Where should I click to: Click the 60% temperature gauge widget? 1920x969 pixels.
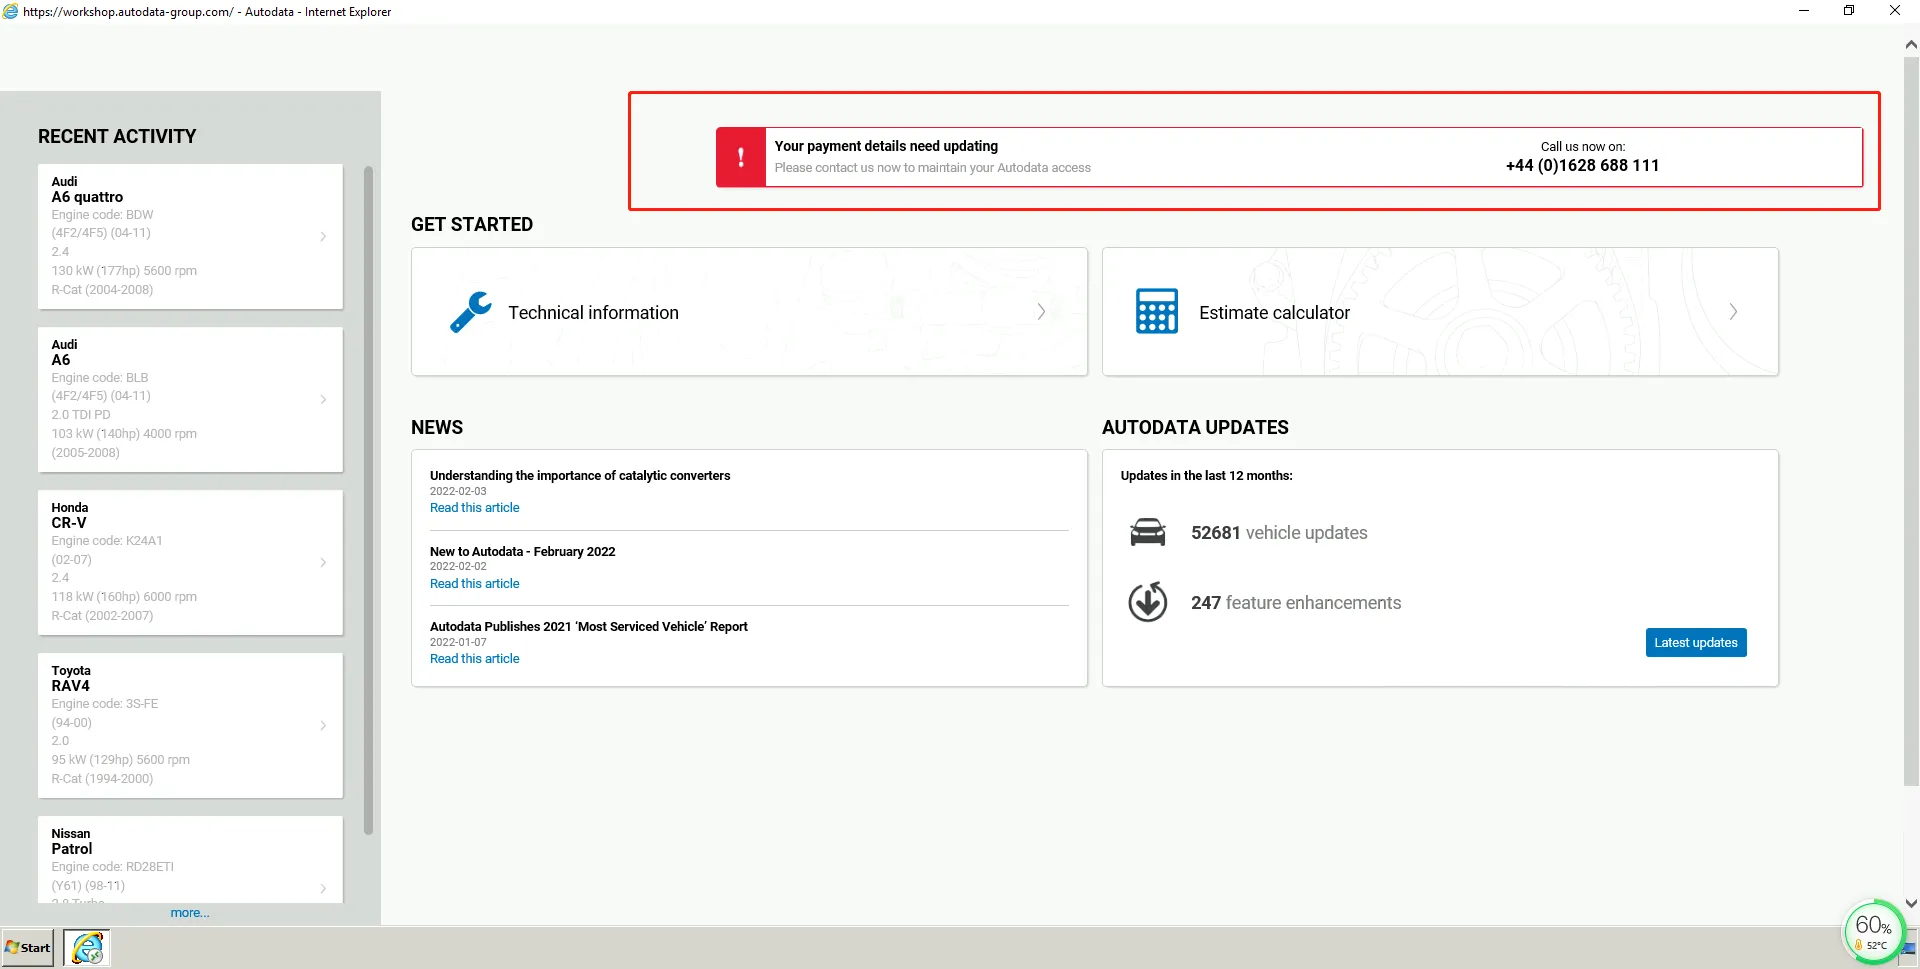[1872, 932]
